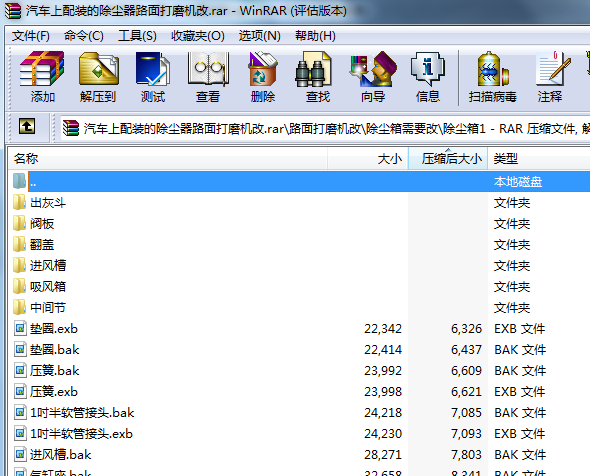This screenshot has height=476, width=590.
Task: Open the 命令(C) menu
Action: pyautogui.click(x=84, y=36)
